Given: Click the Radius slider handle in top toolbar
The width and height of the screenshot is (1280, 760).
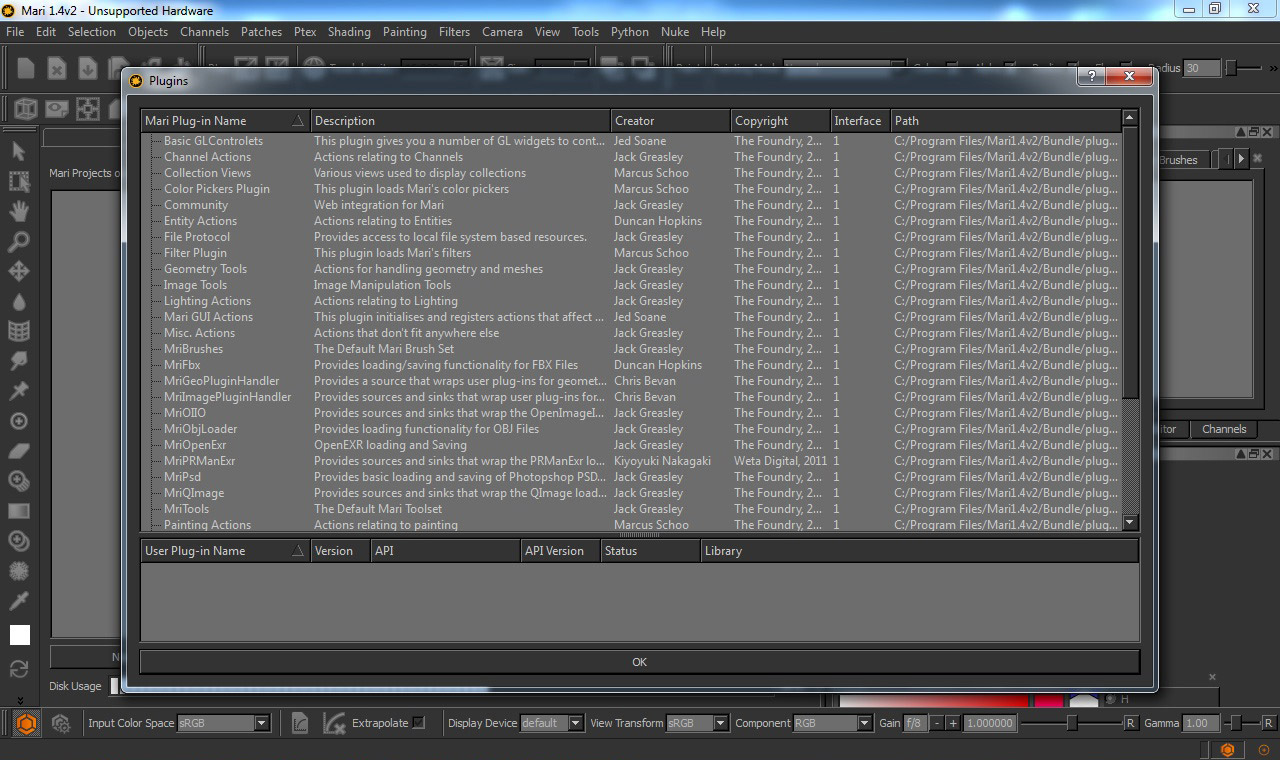Looking at the screenshot, I should click(1231, 68).
